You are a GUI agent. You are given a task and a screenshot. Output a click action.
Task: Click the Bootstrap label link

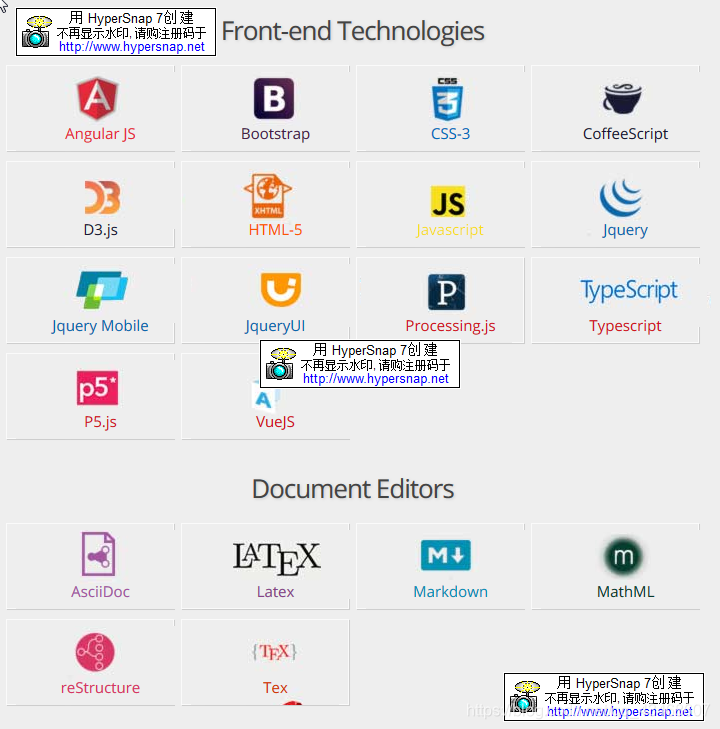pyautogui.click(x=275, y=134)
